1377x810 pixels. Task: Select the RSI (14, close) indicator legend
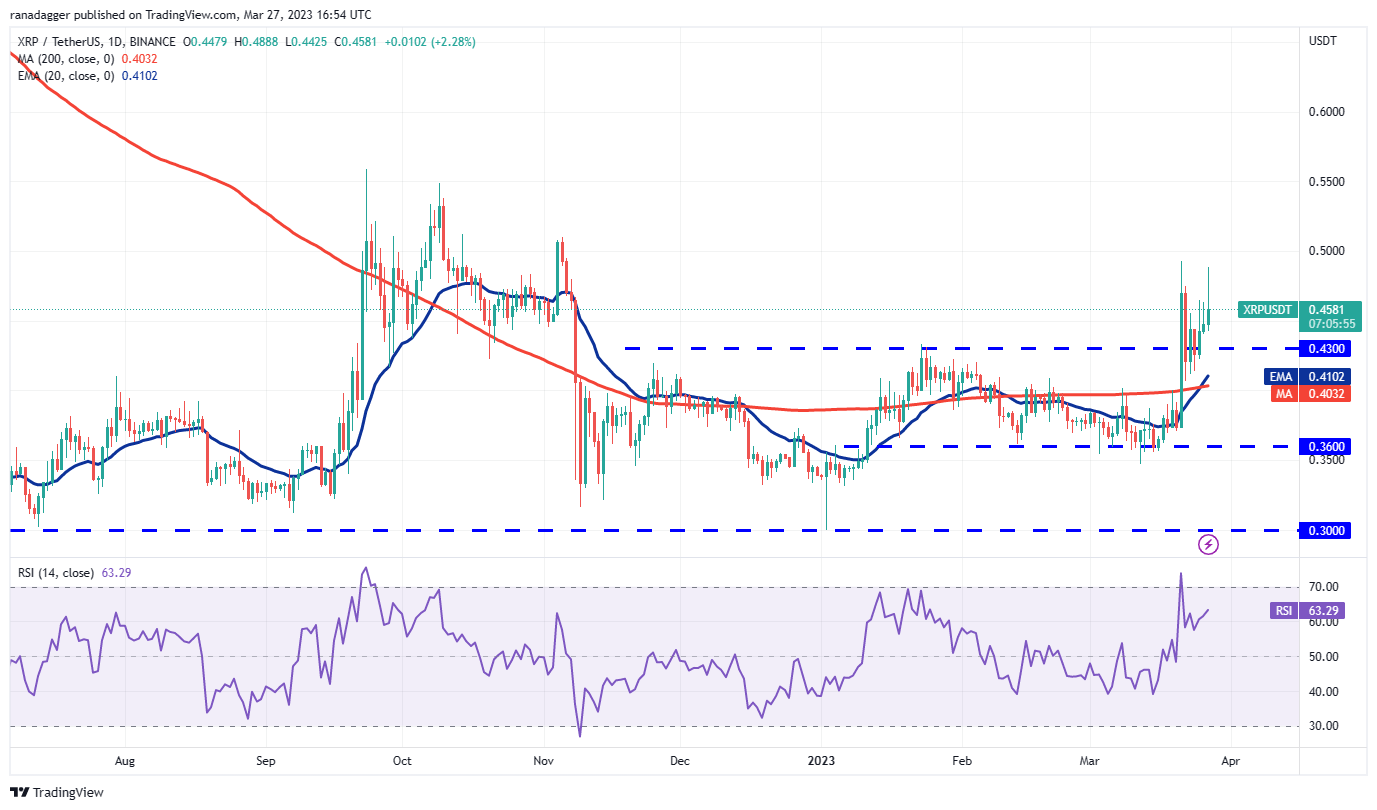point(56,573)
